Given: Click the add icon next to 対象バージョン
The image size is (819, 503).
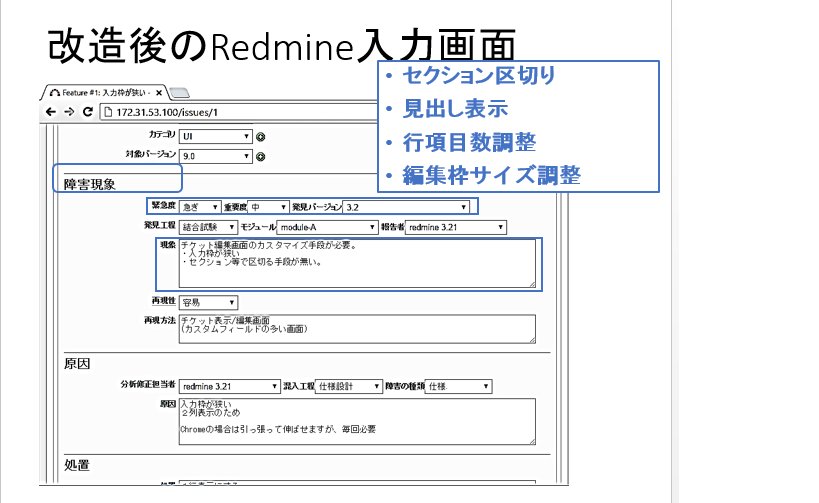Looking at the screenshot, I should pos(261,156).
